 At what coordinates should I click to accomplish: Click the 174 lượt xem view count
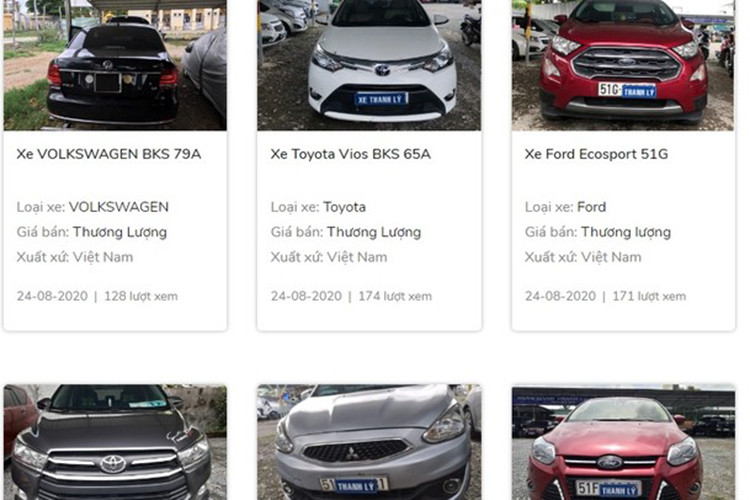click(x=395, y=296)
